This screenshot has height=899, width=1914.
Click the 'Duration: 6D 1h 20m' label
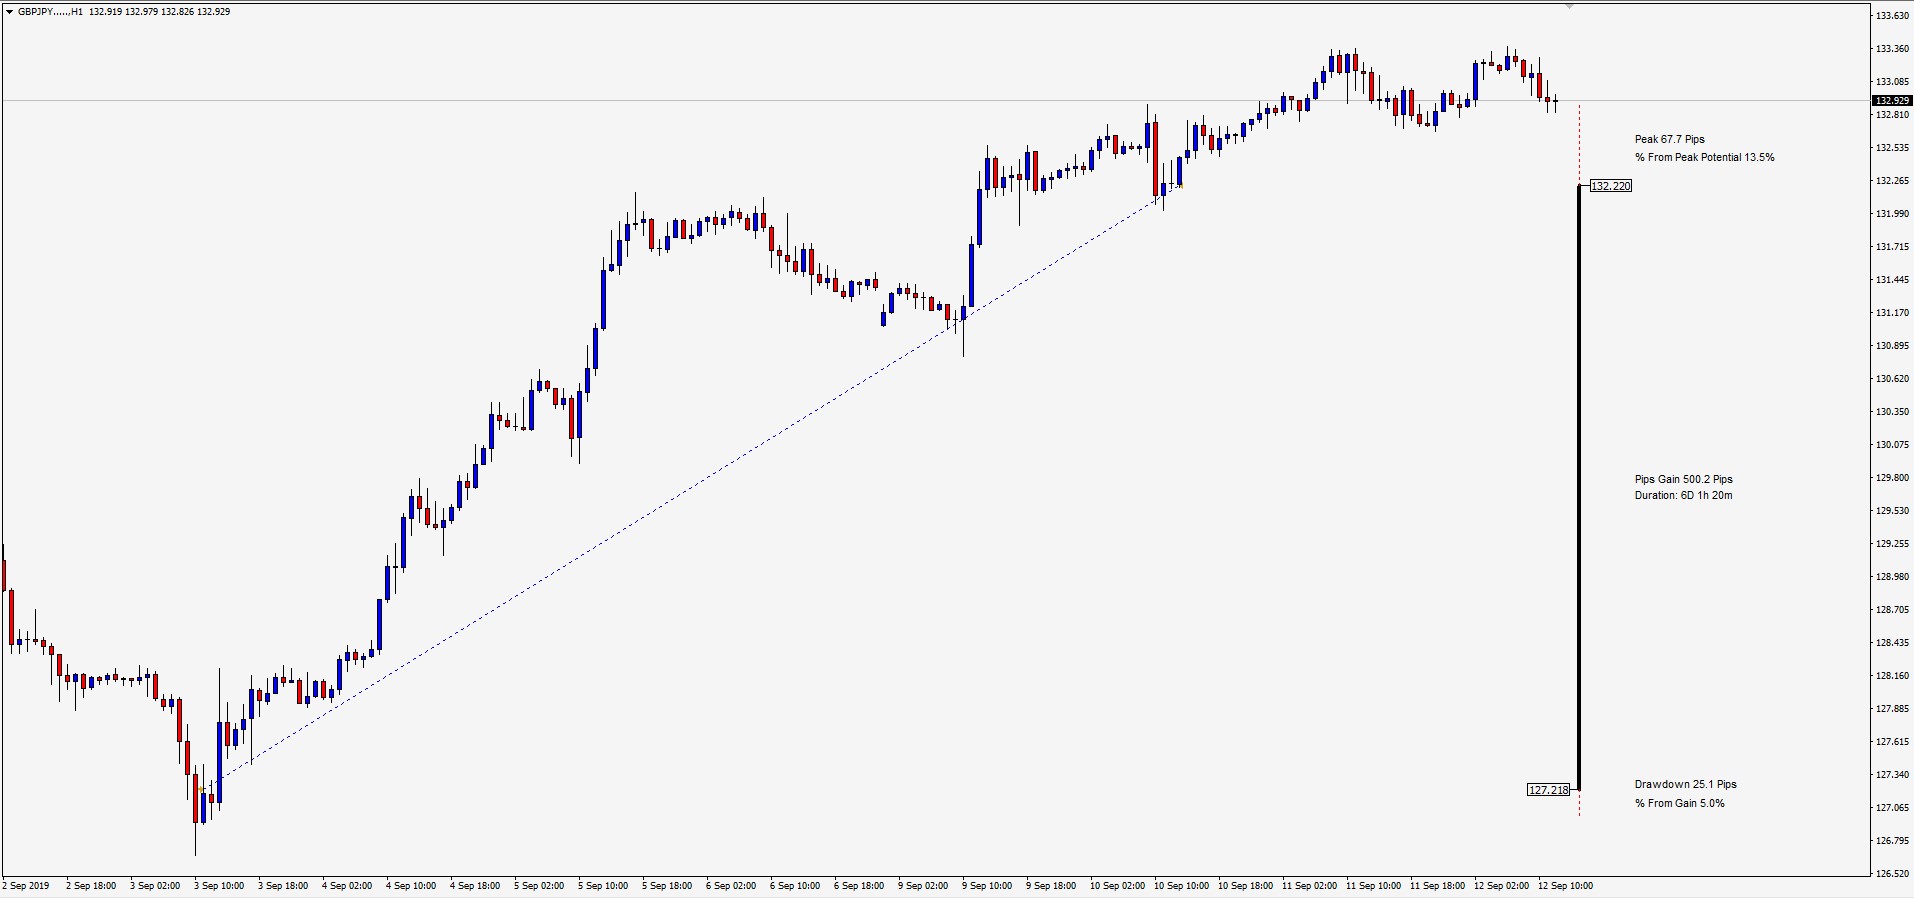pyautogui.click(x=1684, y=496)
